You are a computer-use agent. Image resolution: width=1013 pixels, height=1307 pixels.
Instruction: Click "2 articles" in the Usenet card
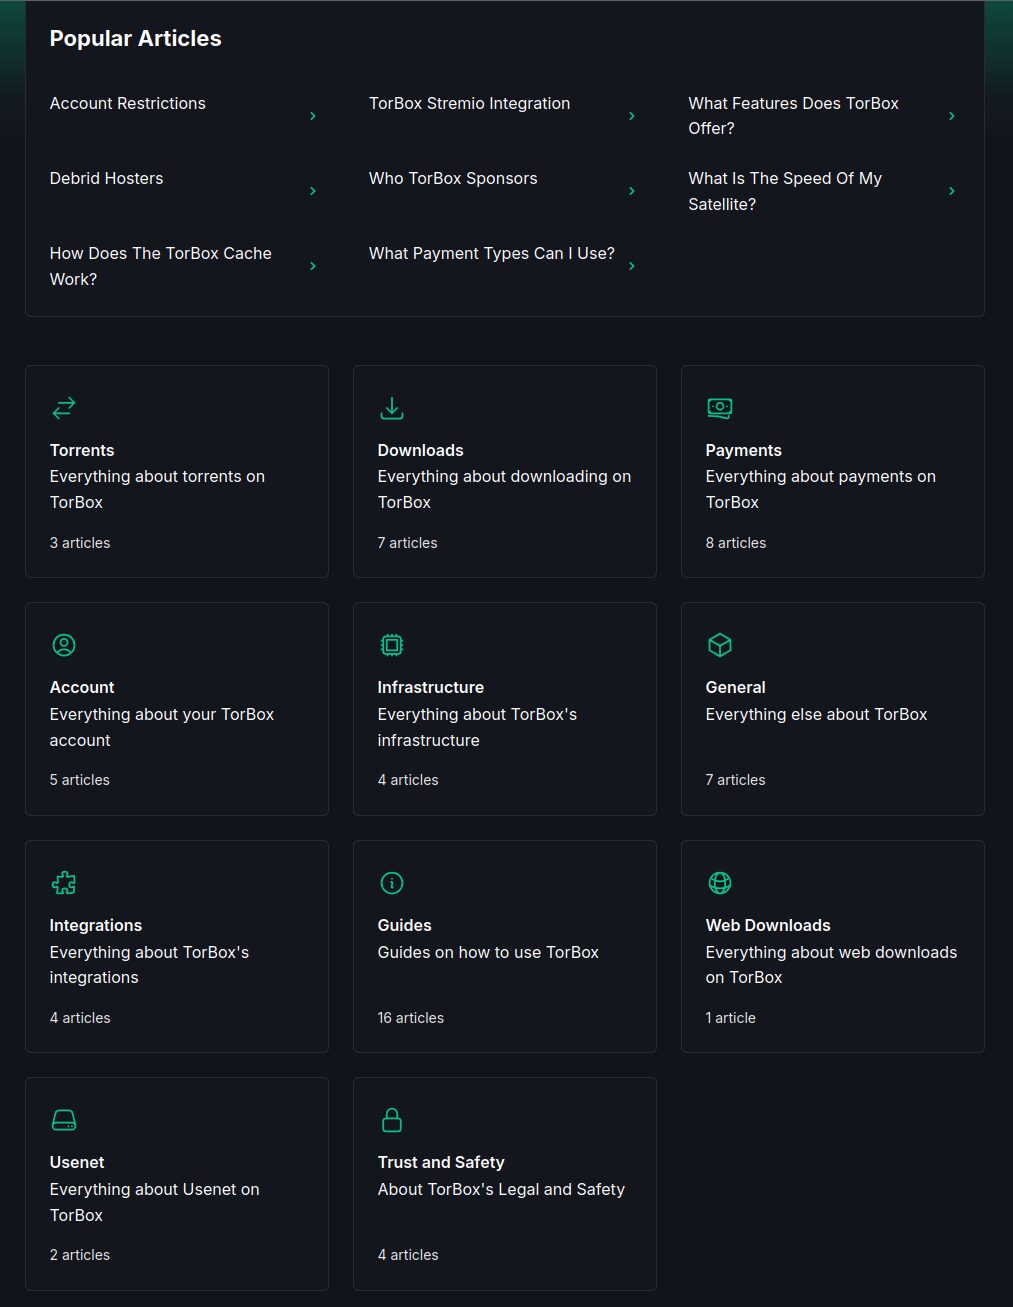point(80,1255)
